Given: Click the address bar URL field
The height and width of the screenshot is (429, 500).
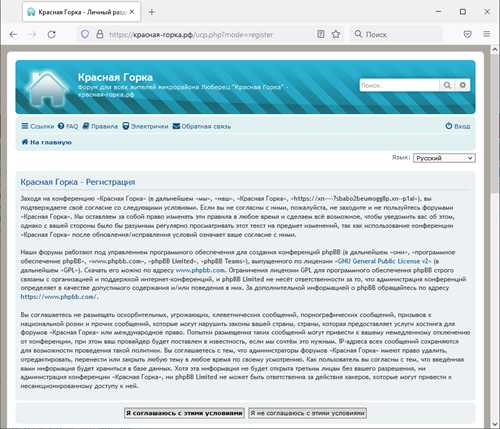Looking at the screenshot, I should tap(210, 34).
